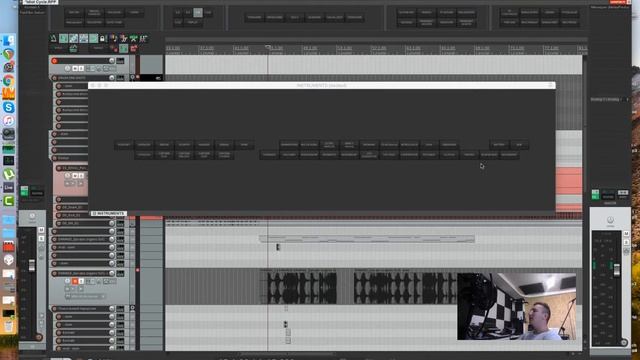Open the Desktop 2 display dropdown in right panel
This screenshot has height=360, width=640.
click(609, 99)
